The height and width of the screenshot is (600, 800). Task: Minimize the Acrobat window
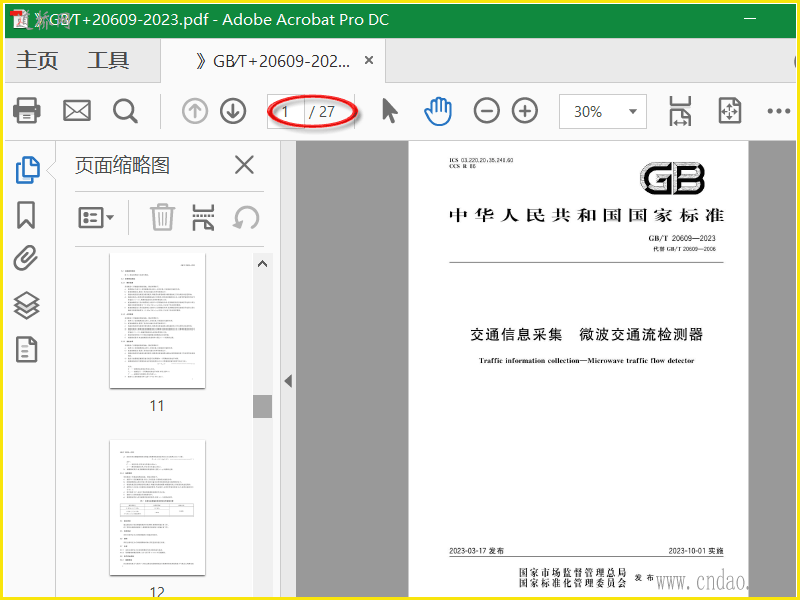pyautogui.click(x=750, y=19)
